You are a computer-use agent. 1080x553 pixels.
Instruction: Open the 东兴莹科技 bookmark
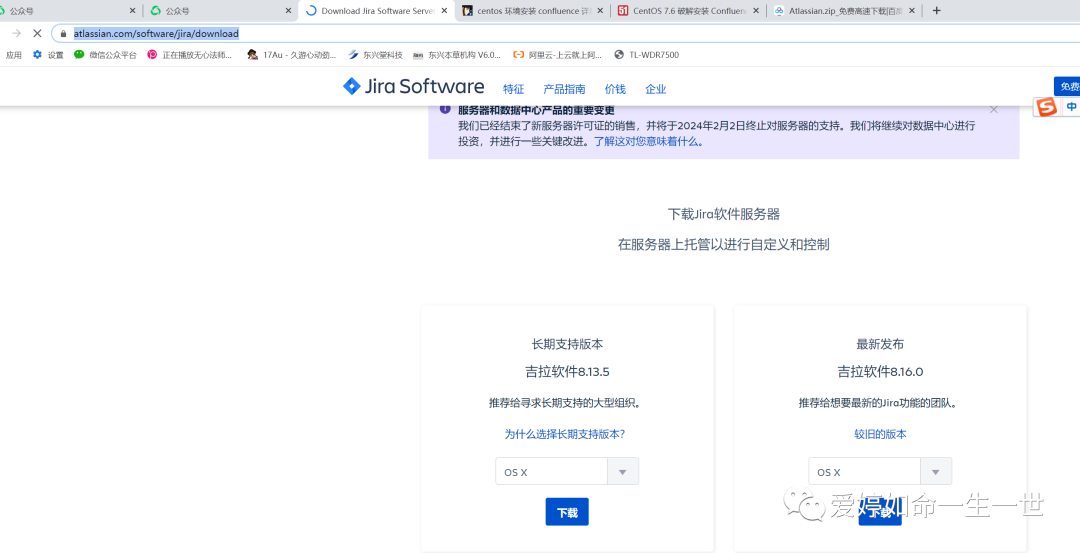(375, 54)
